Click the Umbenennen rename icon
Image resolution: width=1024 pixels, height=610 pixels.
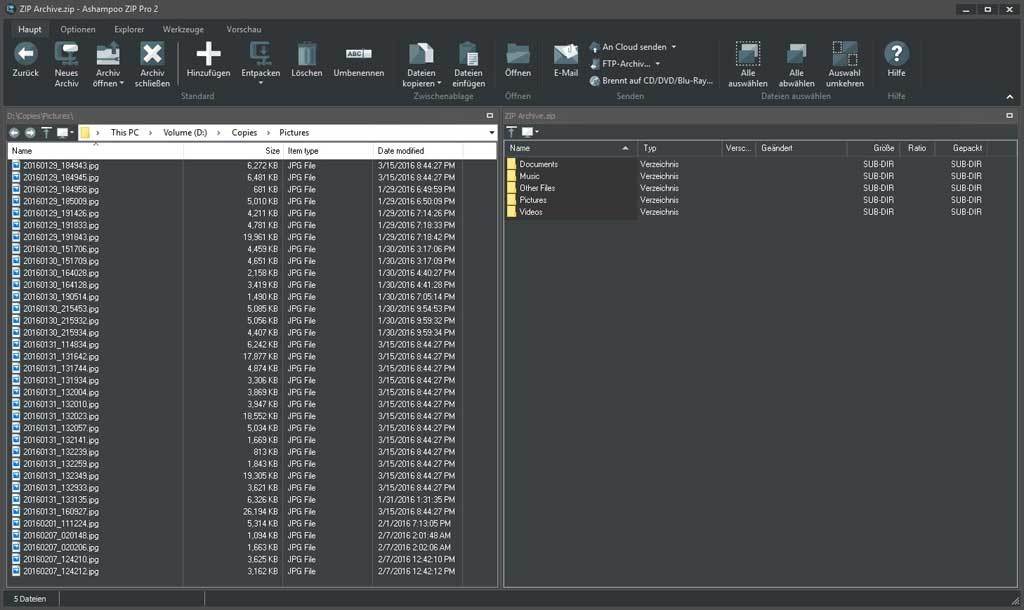pyautogui.click(x=359, y=54)
